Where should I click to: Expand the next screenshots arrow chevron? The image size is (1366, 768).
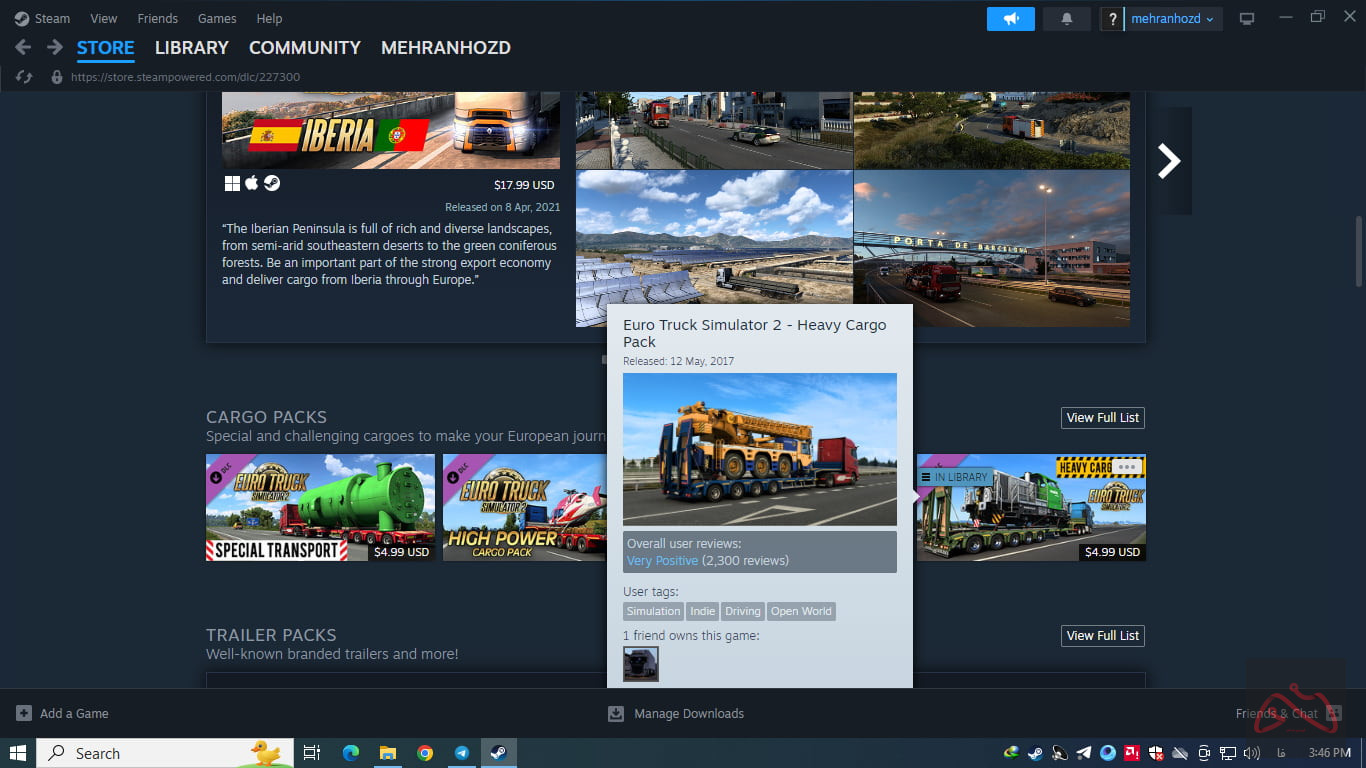point(1168,160)
